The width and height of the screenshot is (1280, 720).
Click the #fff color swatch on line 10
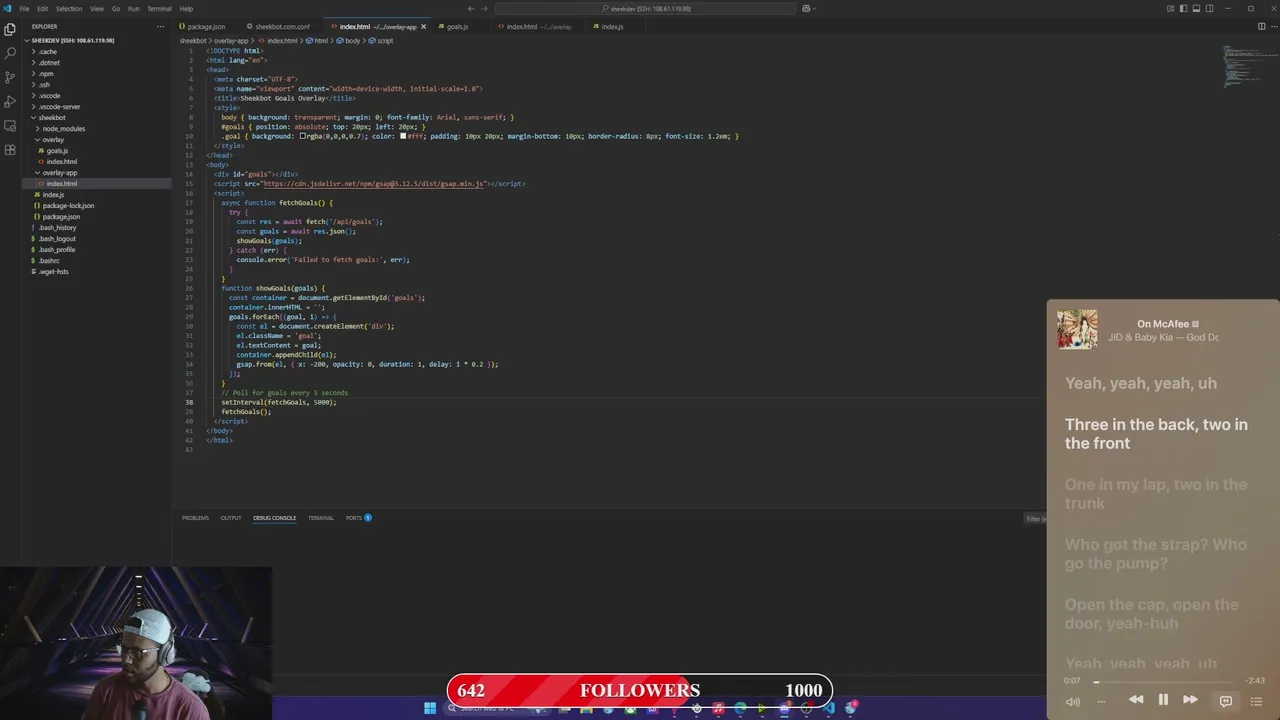(403, 136)
